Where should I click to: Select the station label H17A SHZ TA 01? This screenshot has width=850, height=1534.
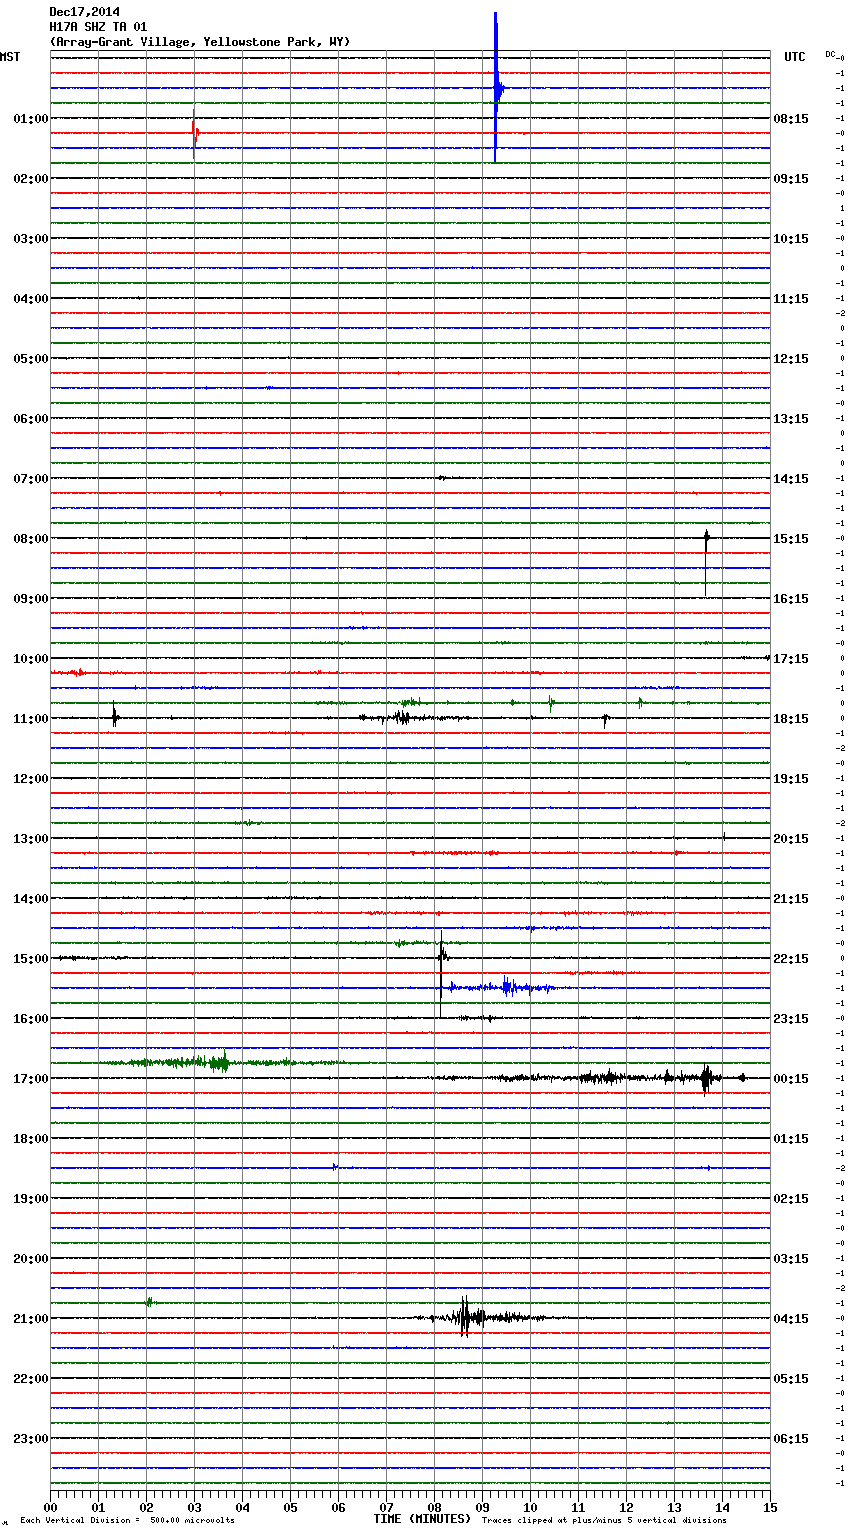click(98, 27)
